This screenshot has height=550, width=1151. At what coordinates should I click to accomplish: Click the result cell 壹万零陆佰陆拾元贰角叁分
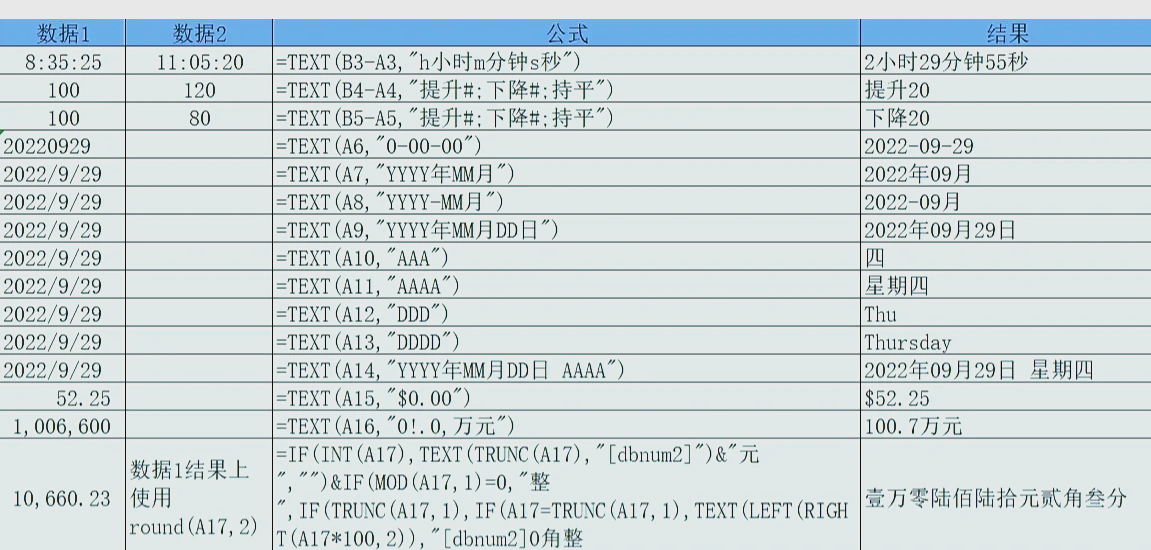pos(1004,497)
